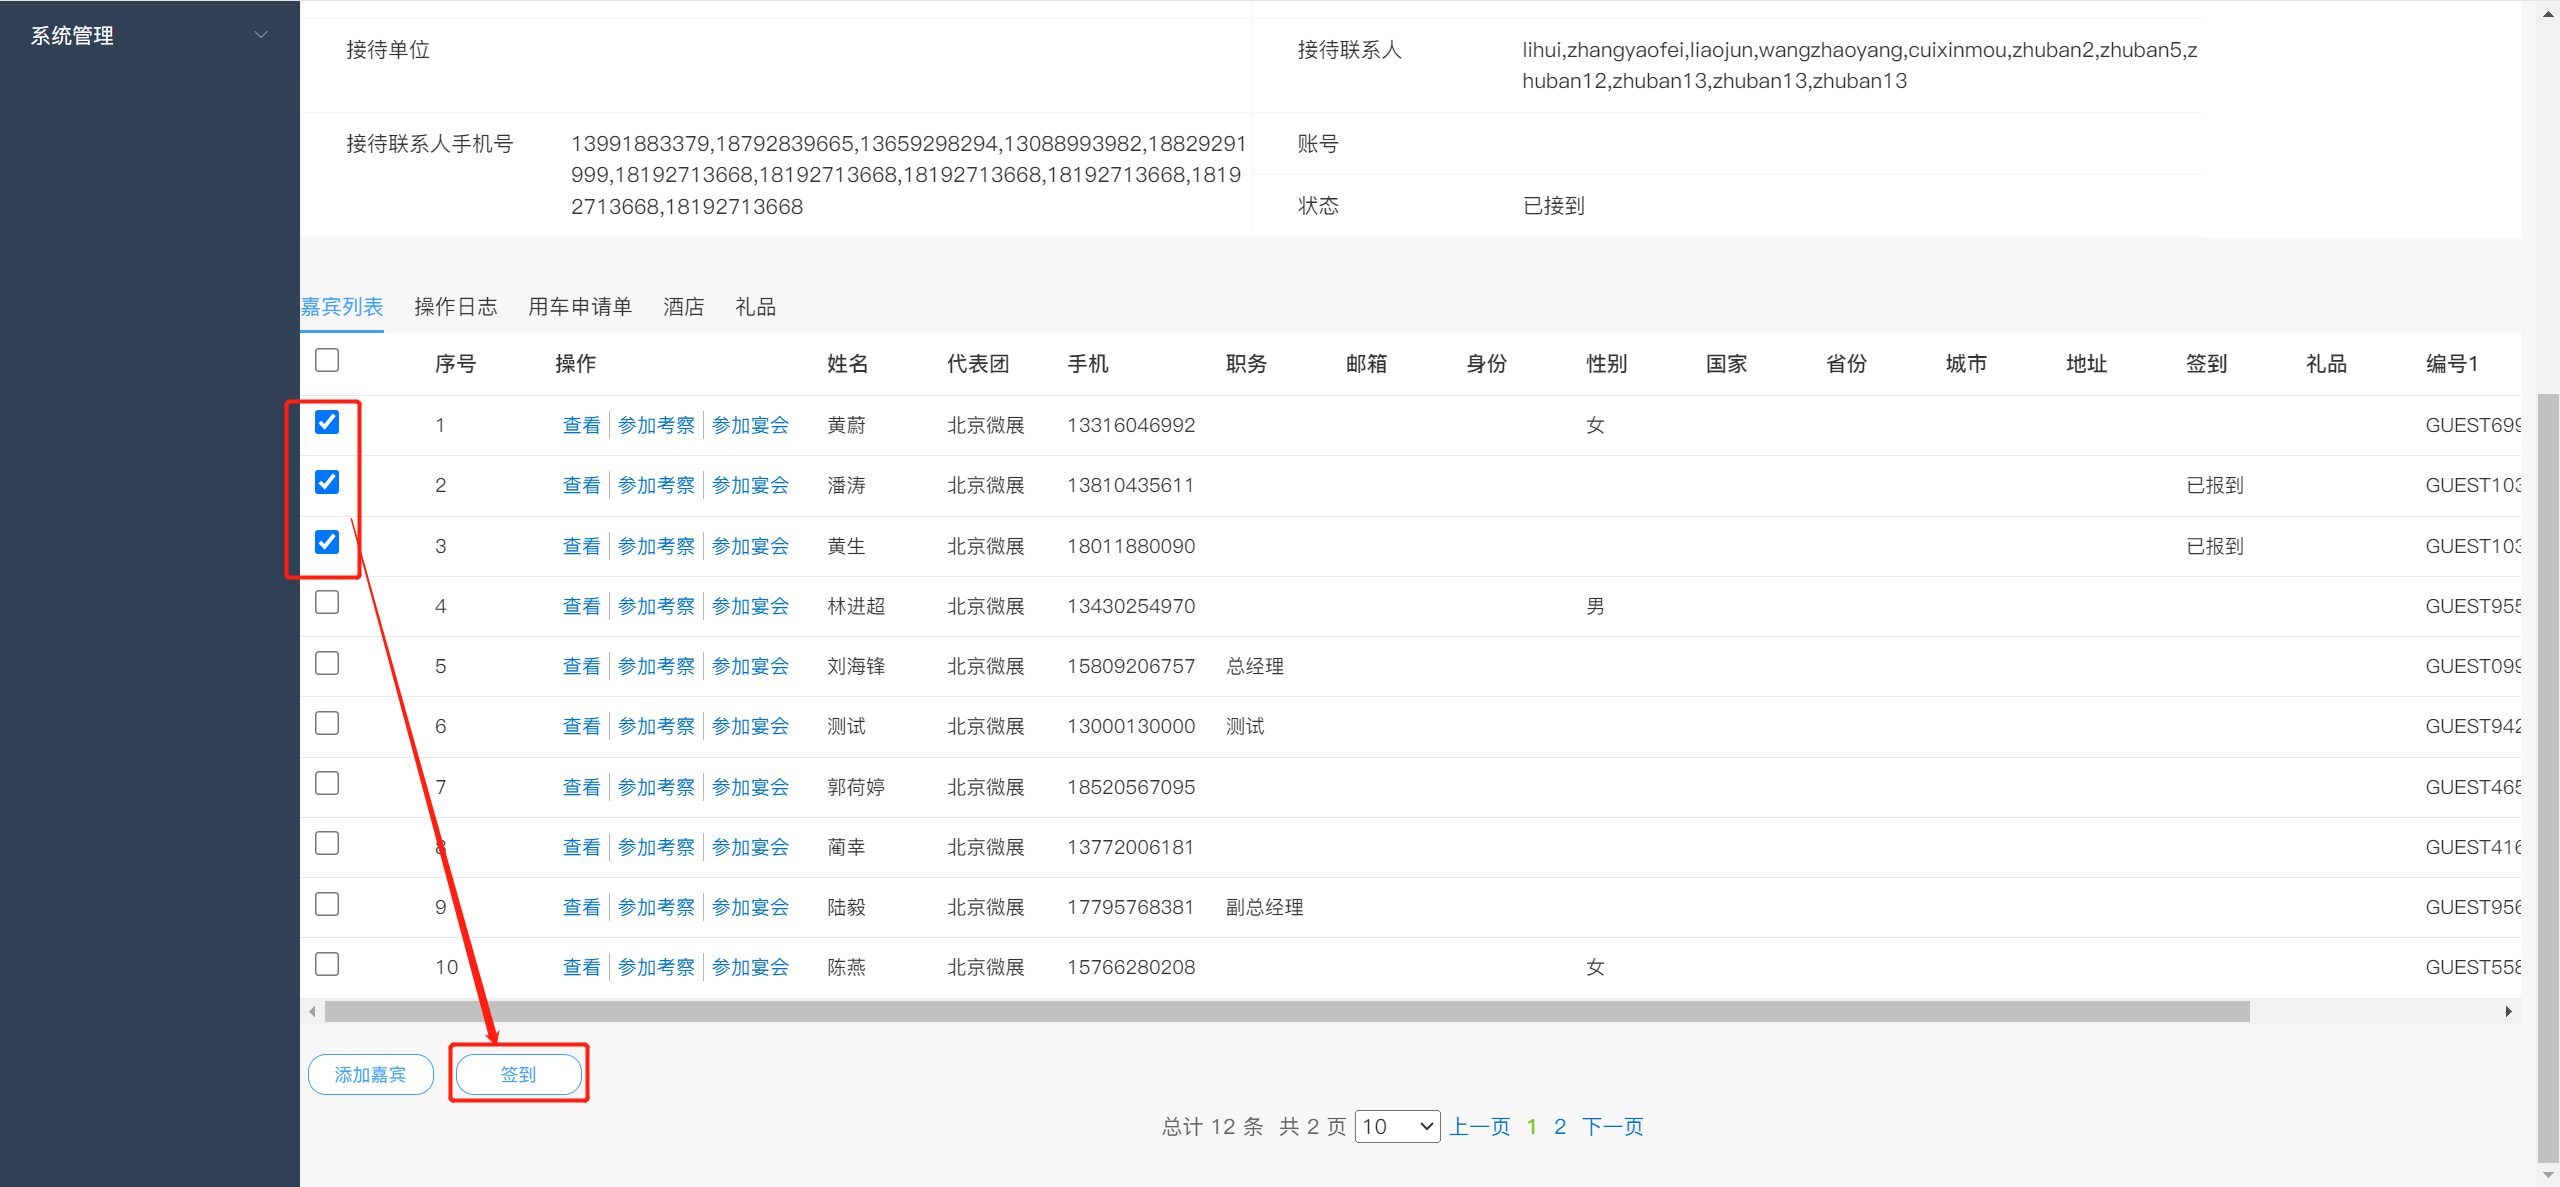The width and height of the screenshot is (2560, 1187).
Task: Uncheck the checkbox for guest 黄生
Action: point(327,542)
